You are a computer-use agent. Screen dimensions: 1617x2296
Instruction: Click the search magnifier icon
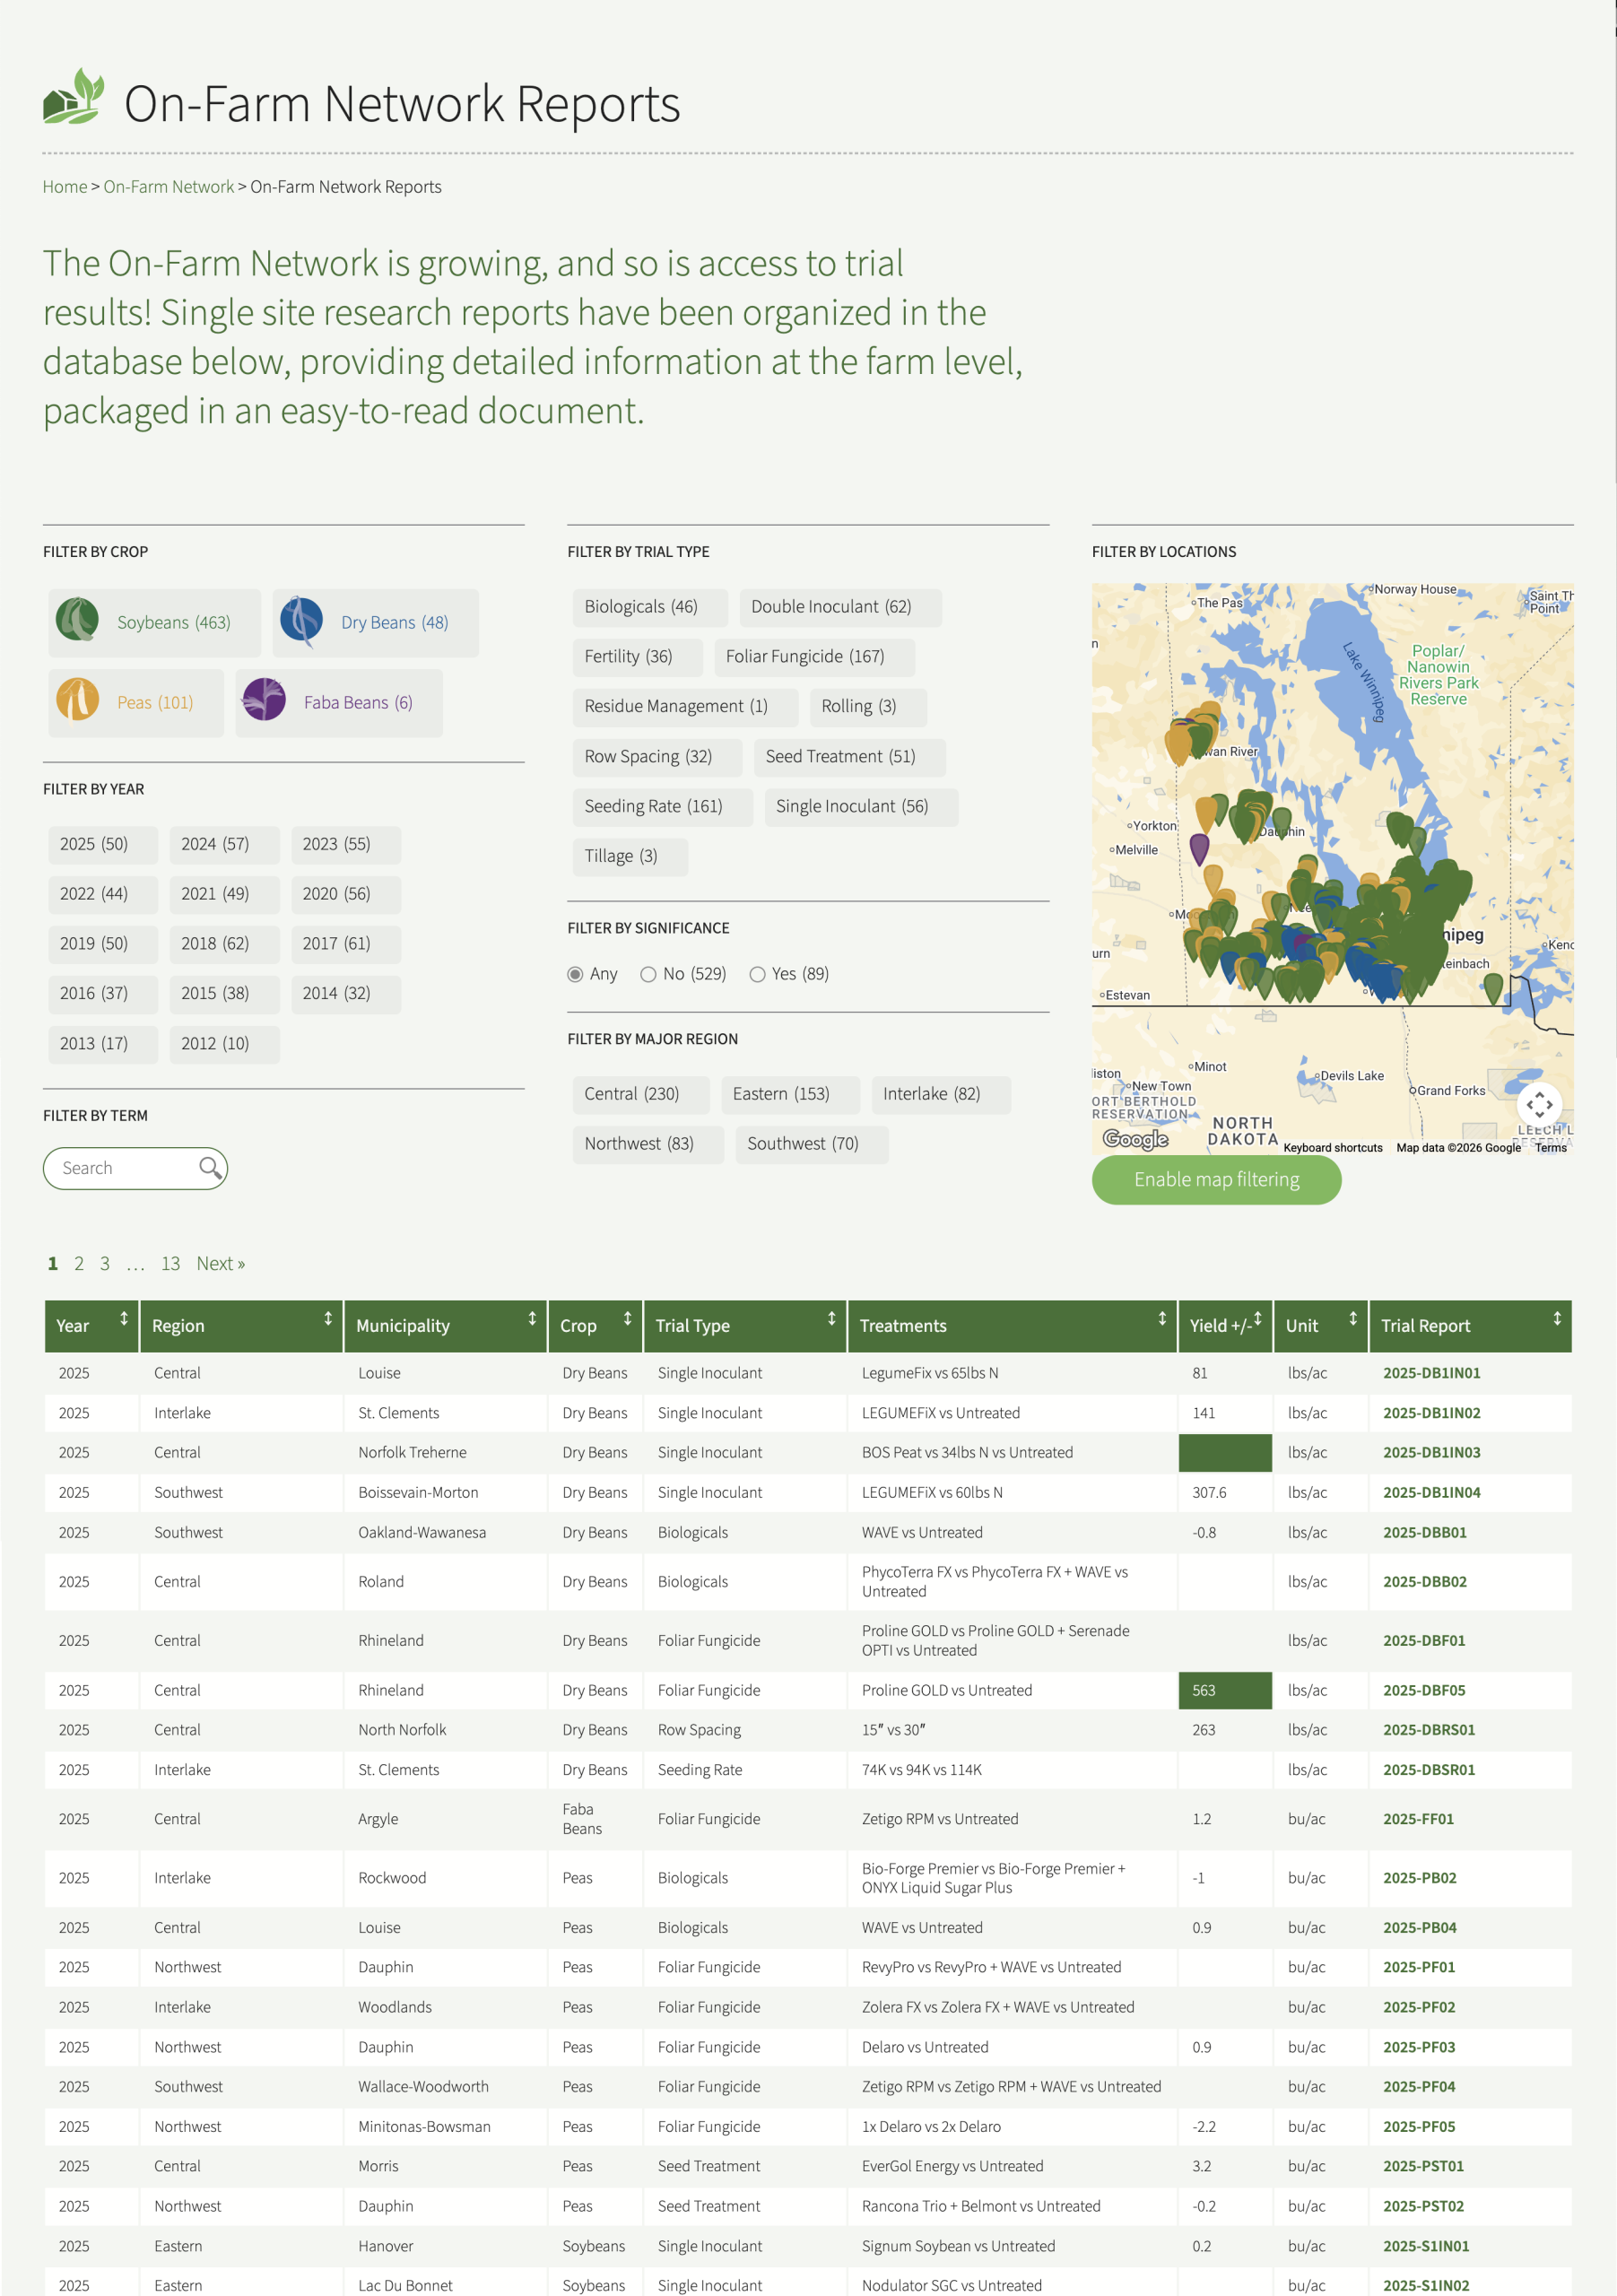pyautogui.click(x=209, y=1167)
